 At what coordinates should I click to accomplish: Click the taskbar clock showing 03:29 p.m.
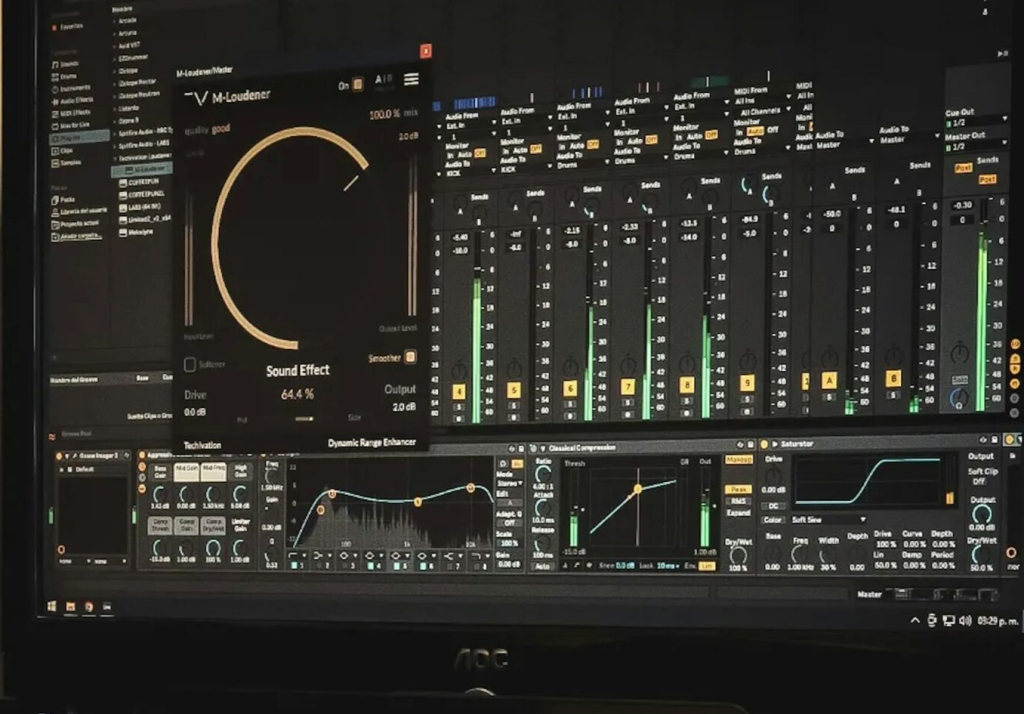(997, 621)
